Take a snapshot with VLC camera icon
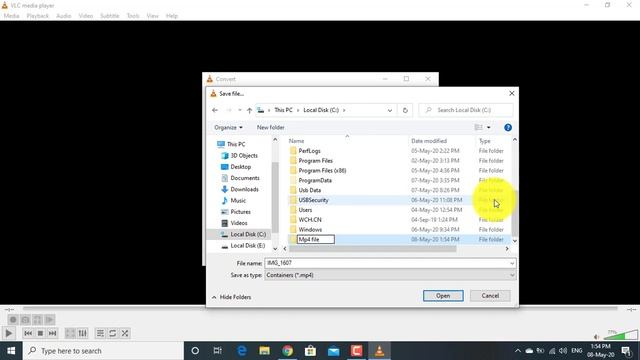The image size is (640, 360). click(25, 320)
